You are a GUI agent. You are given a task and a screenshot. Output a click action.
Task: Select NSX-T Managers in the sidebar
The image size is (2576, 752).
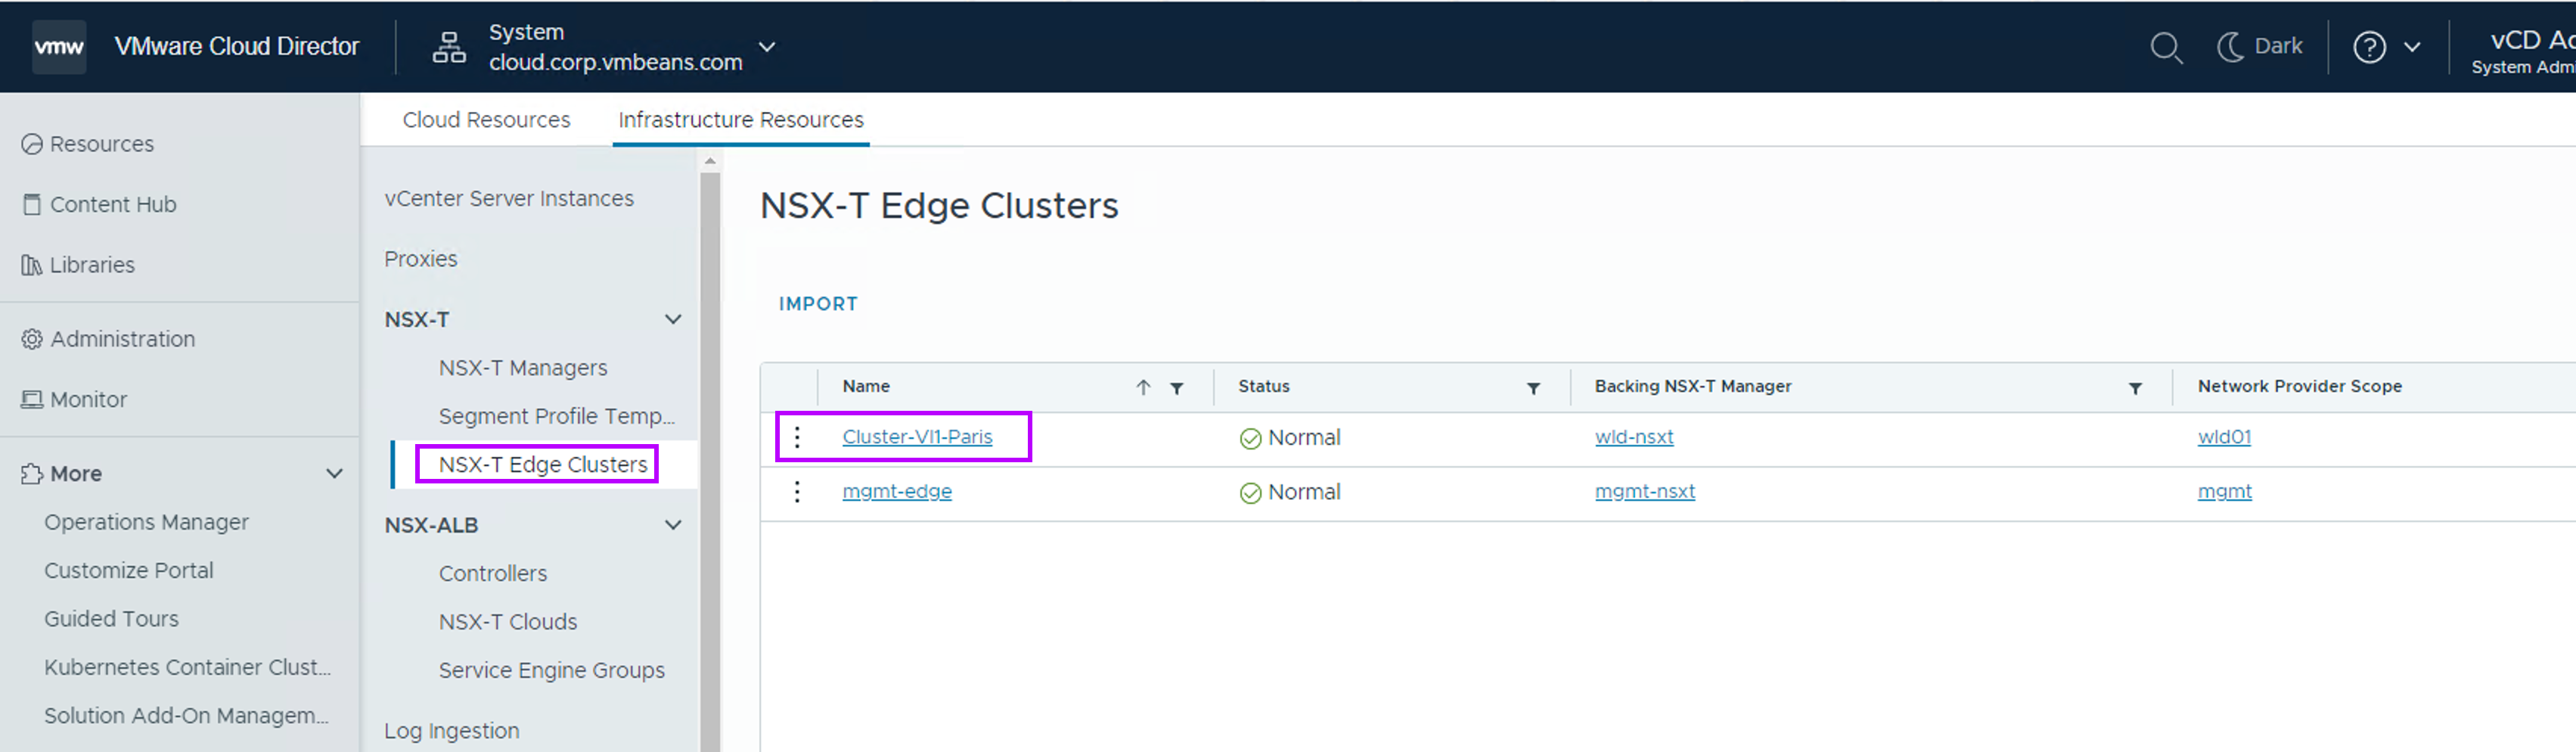click(x=523, y=368)
